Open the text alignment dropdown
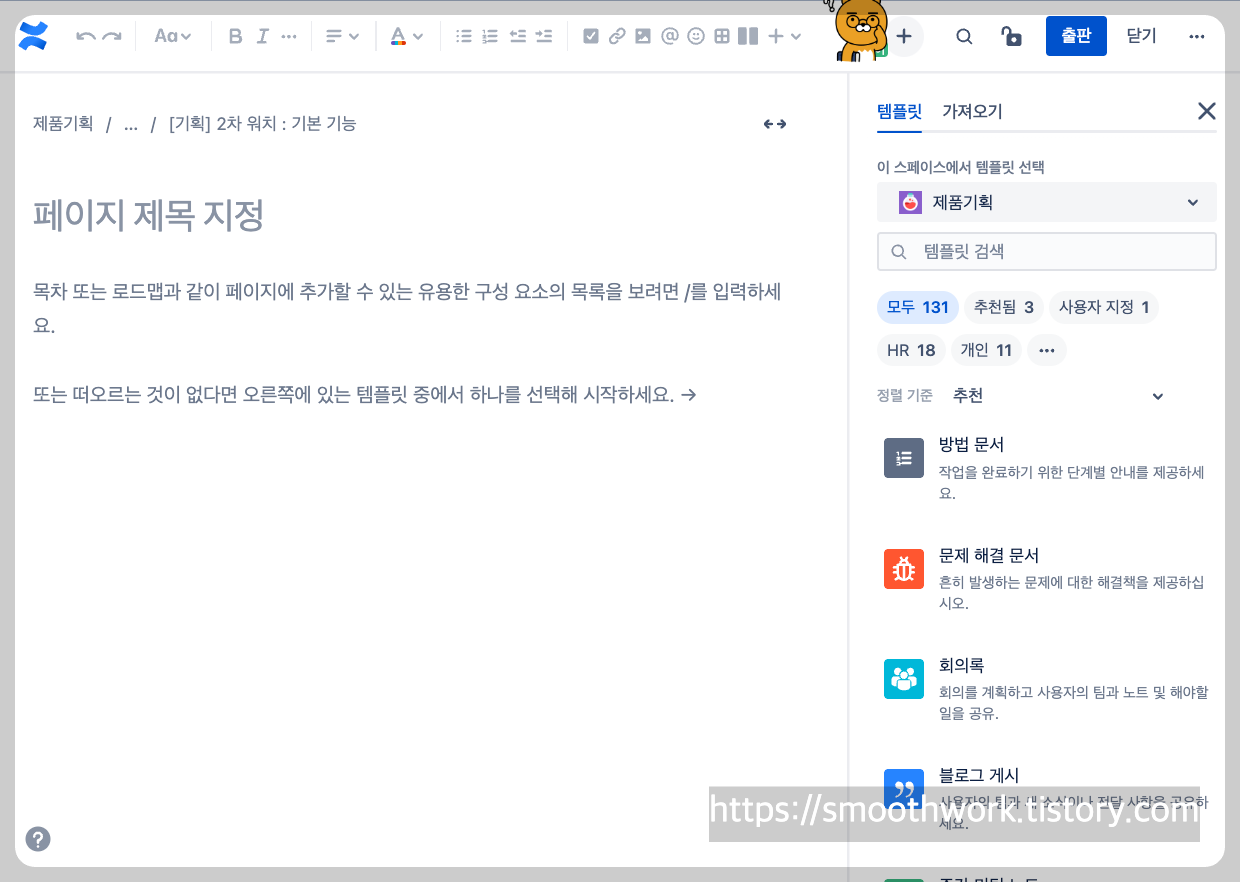This screenshot has width=1240, height=882. point(343,36)
